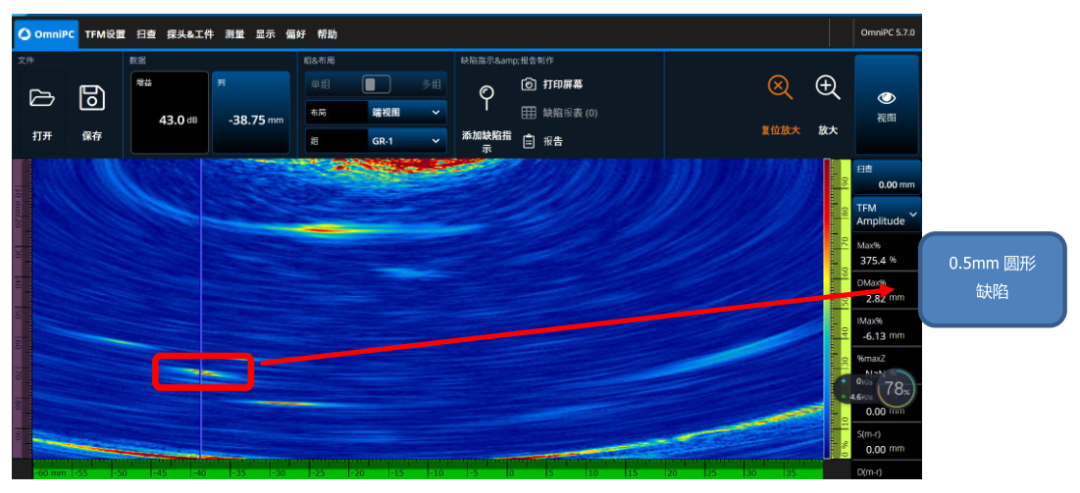Screen dimensions: 1080x493
Task: Click the 缺陷报表 table icon
Action: (529, 113)
